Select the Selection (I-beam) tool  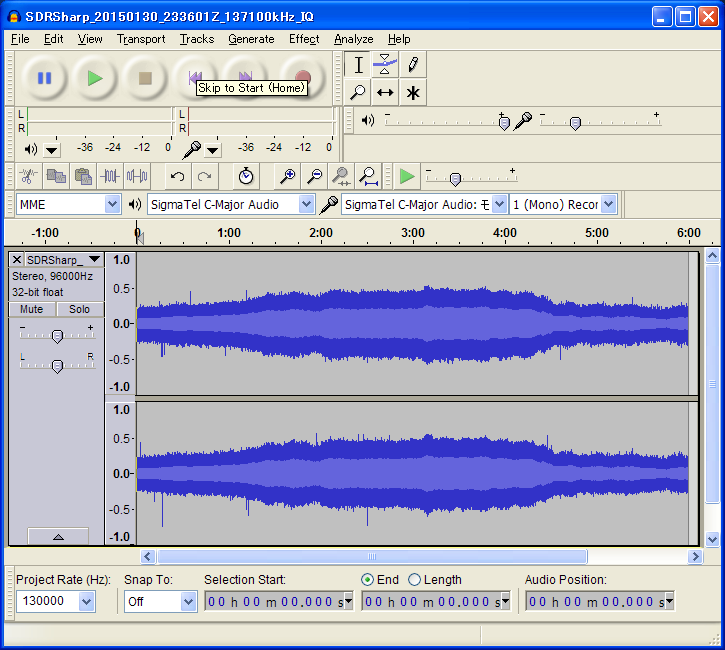pyautogui.click(x=358, y=64)
